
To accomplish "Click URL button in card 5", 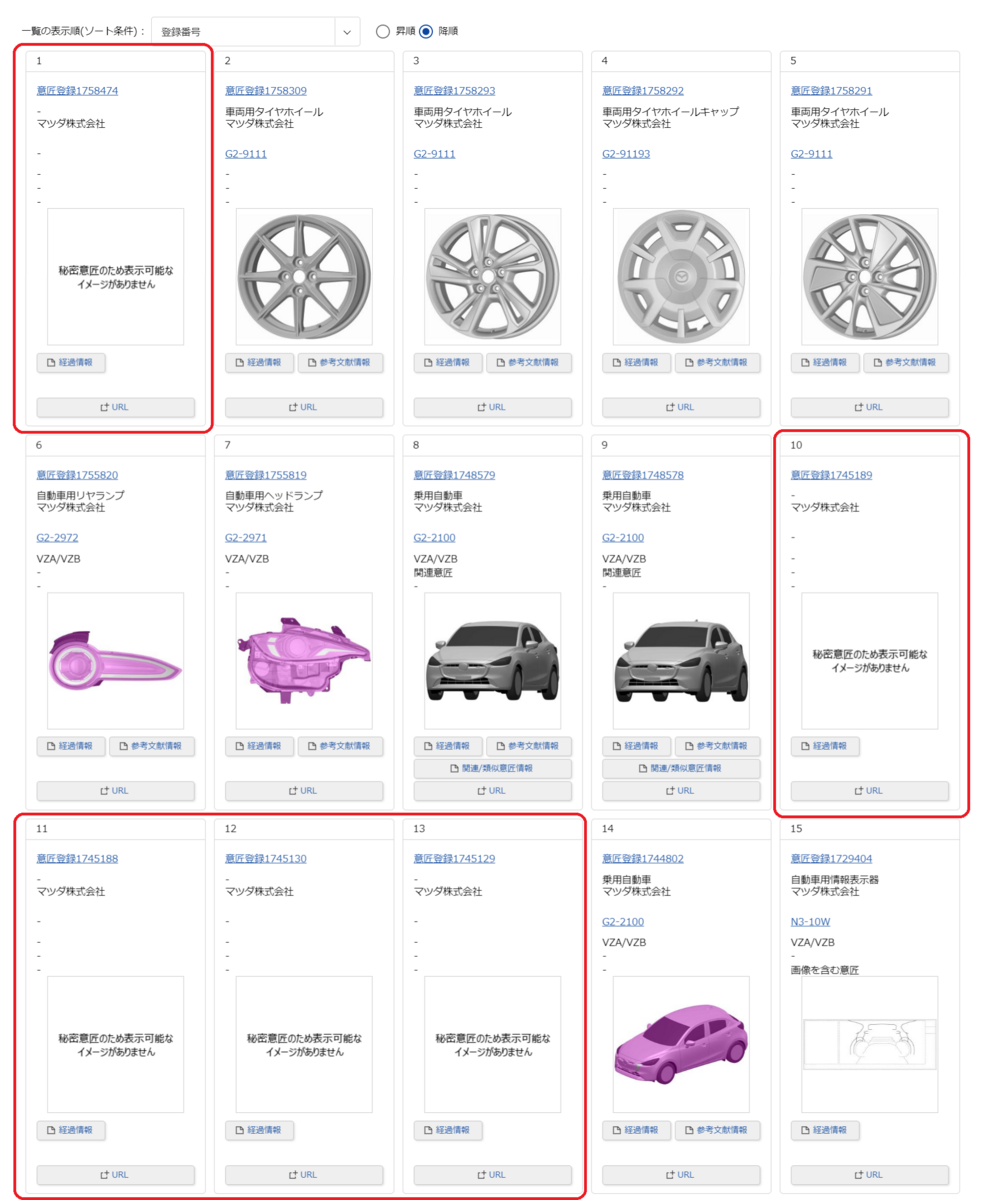I will [x=870, y=407].
